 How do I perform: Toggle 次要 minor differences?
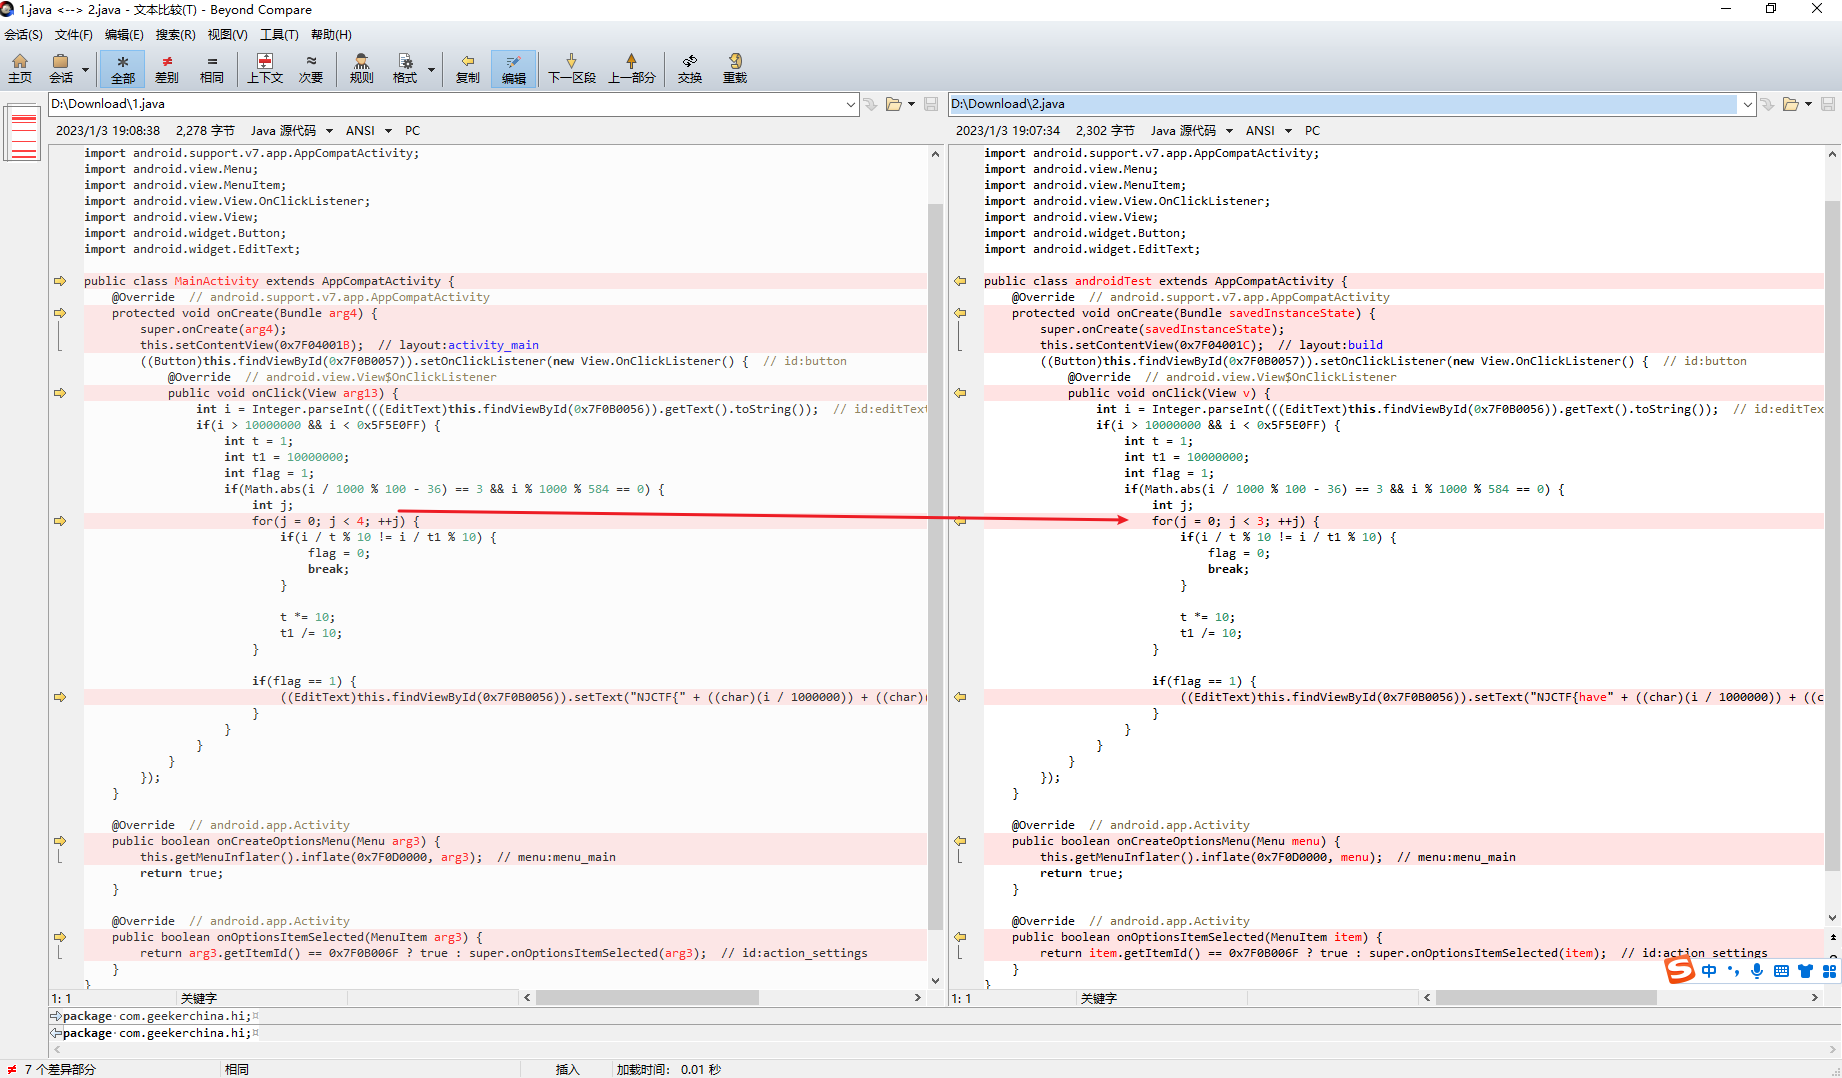click(x=311, y=68)
